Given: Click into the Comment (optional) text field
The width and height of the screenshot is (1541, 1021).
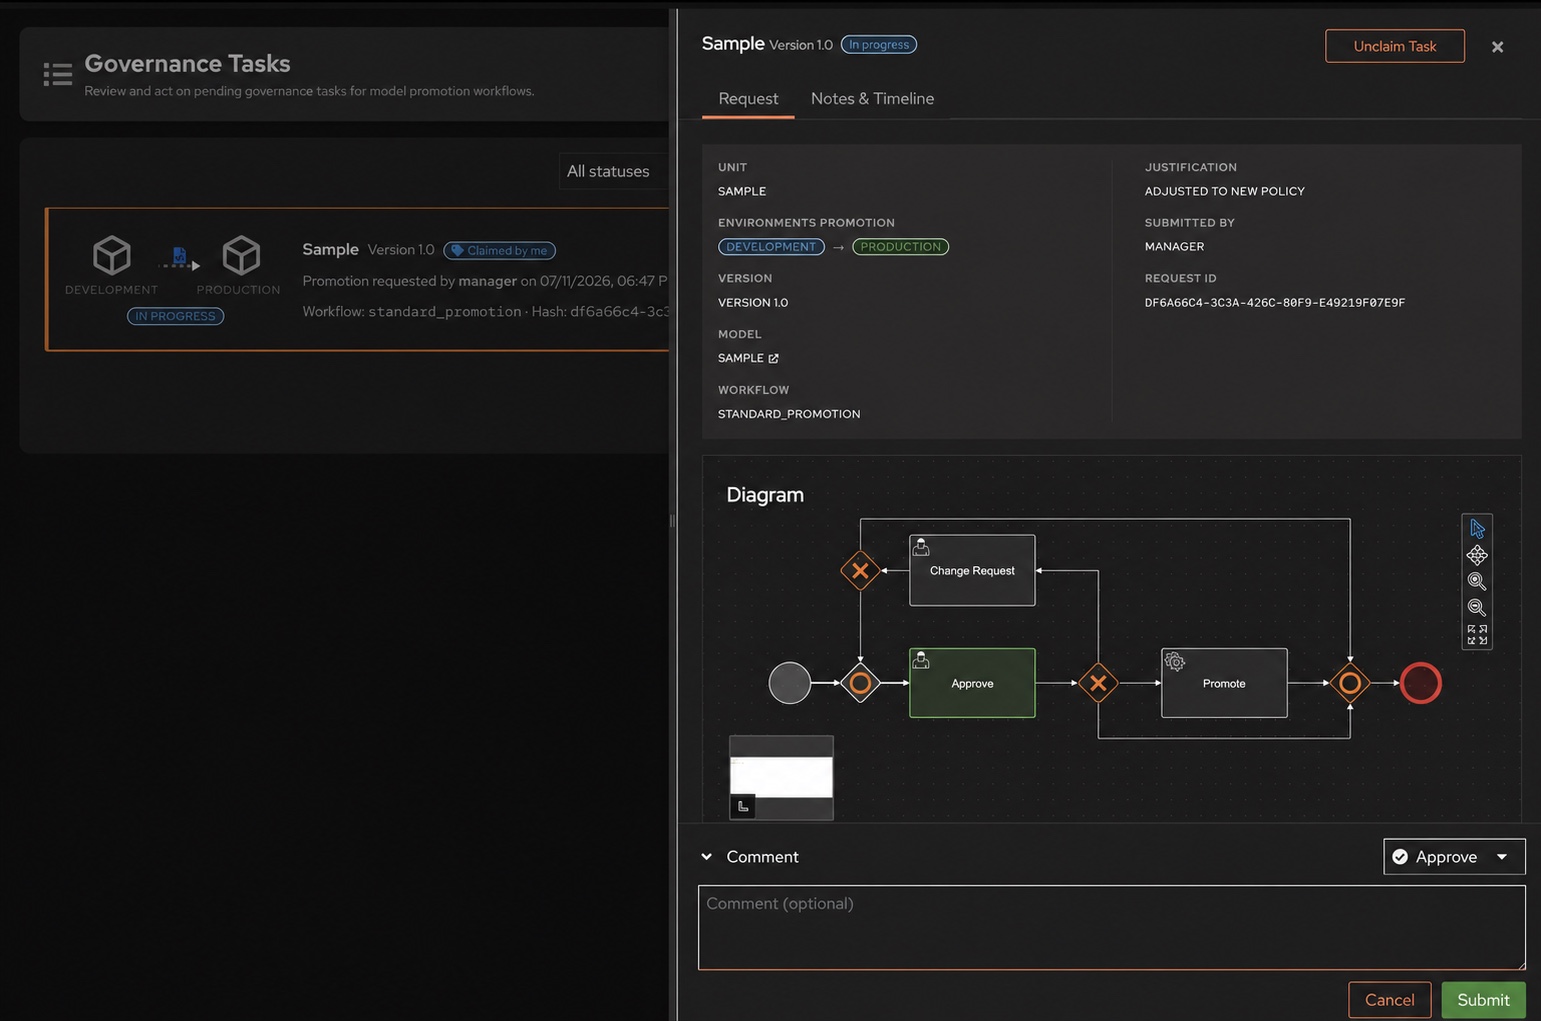Looking at the screenshot, I should click(1111, 927).
